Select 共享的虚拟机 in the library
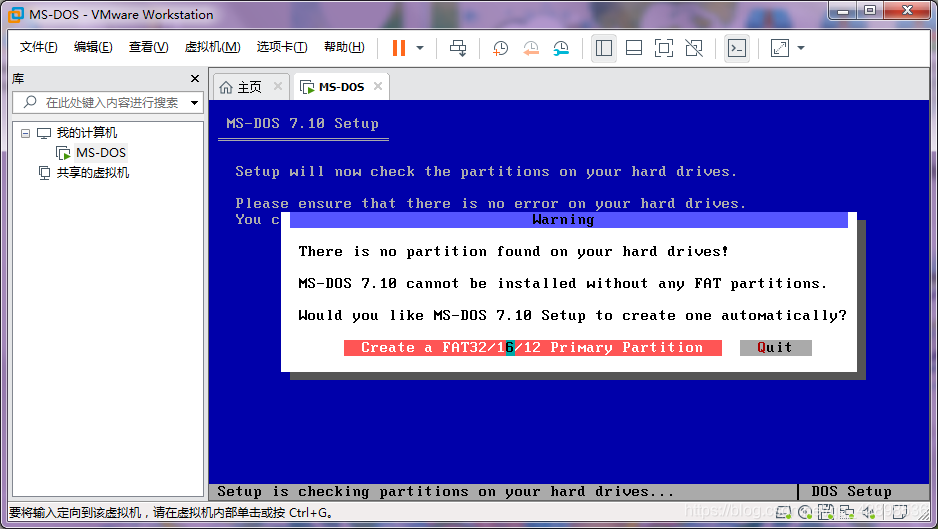 (92, 173)
